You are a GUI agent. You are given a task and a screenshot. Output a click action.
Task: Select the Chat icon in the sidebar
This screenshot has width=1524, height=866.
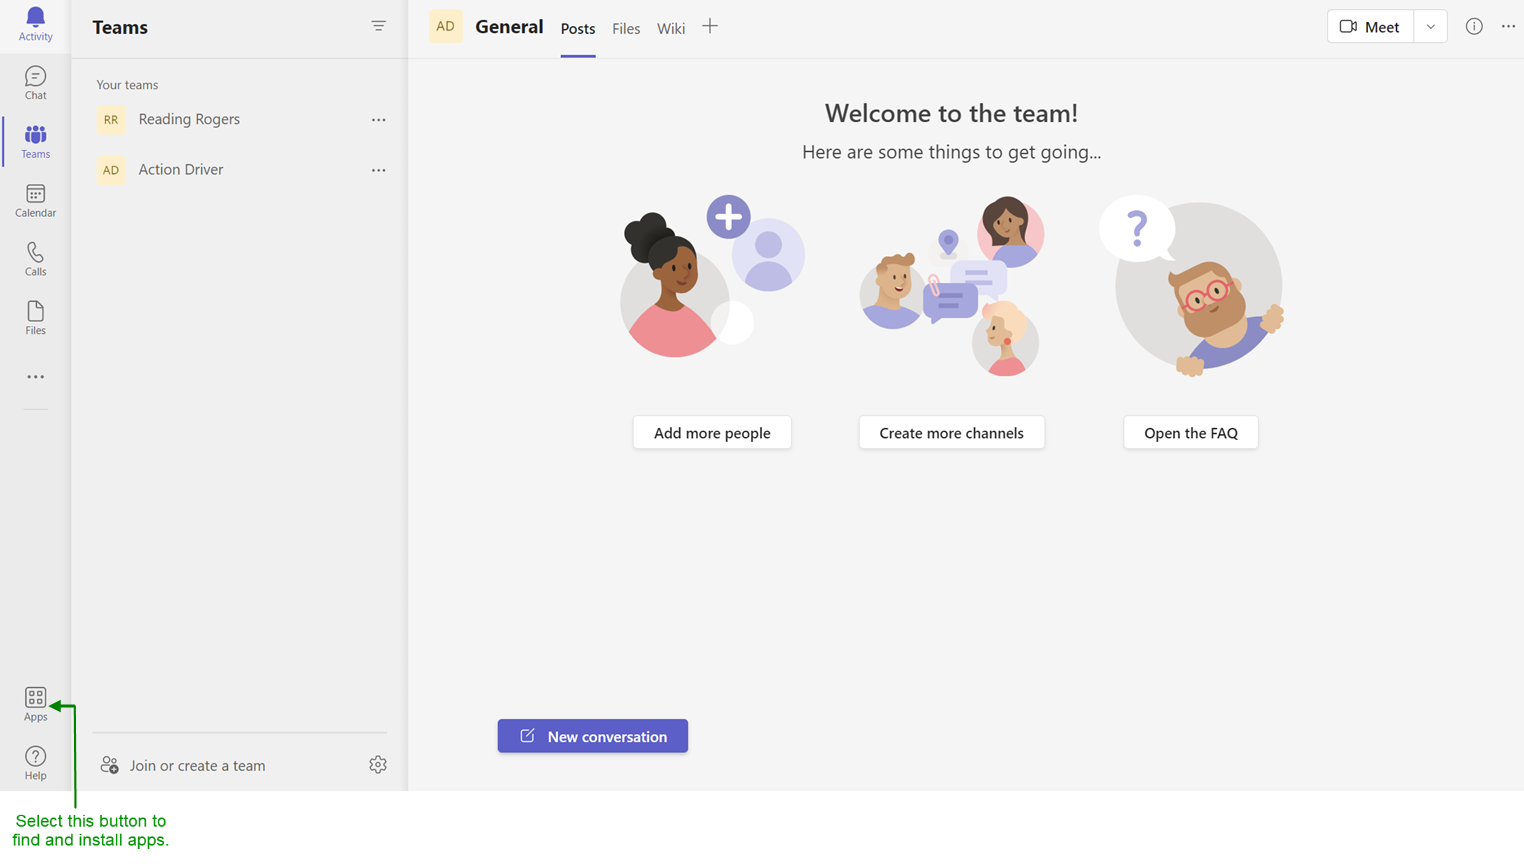point(35,82)
